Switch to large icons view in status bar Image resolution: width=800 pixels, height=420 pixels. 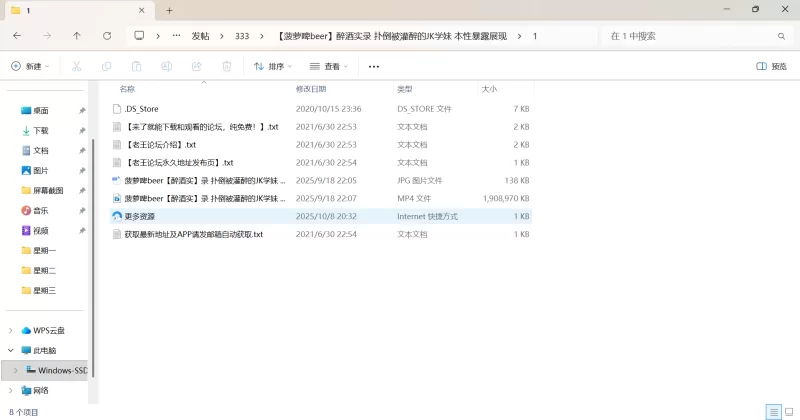click(x=788, y=412)
